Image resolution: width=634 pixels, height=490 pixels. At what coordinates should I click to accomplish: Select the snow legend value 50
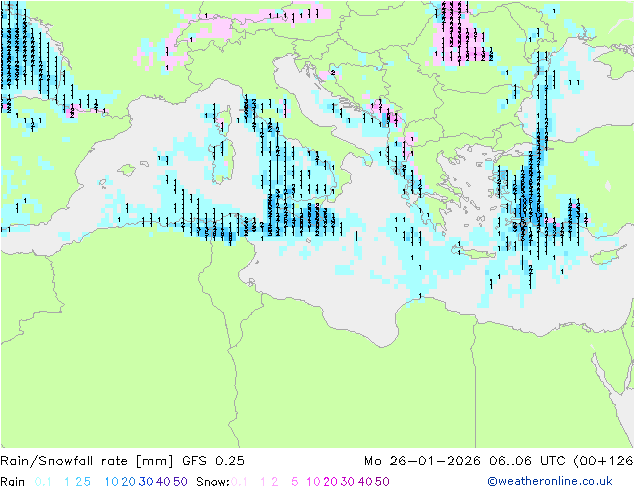point(382,482)
